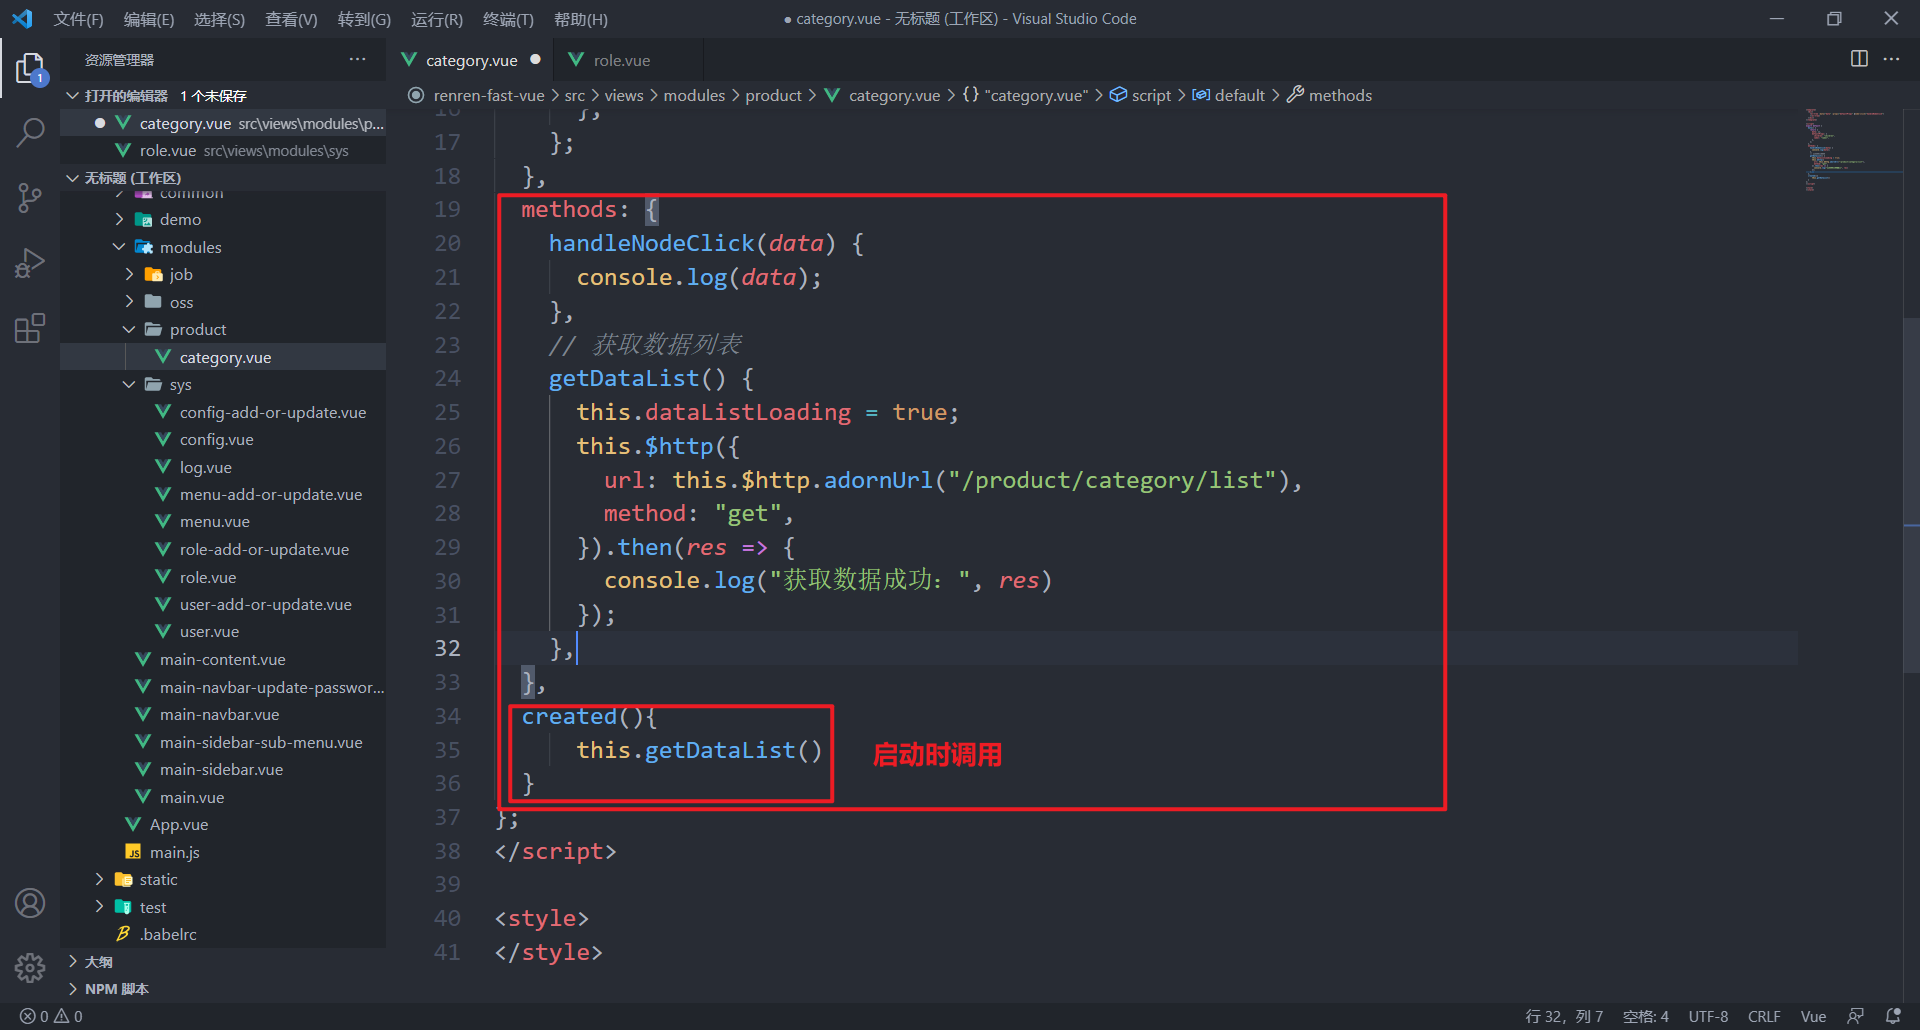Click the methods breadcrumb segment

1340,95
